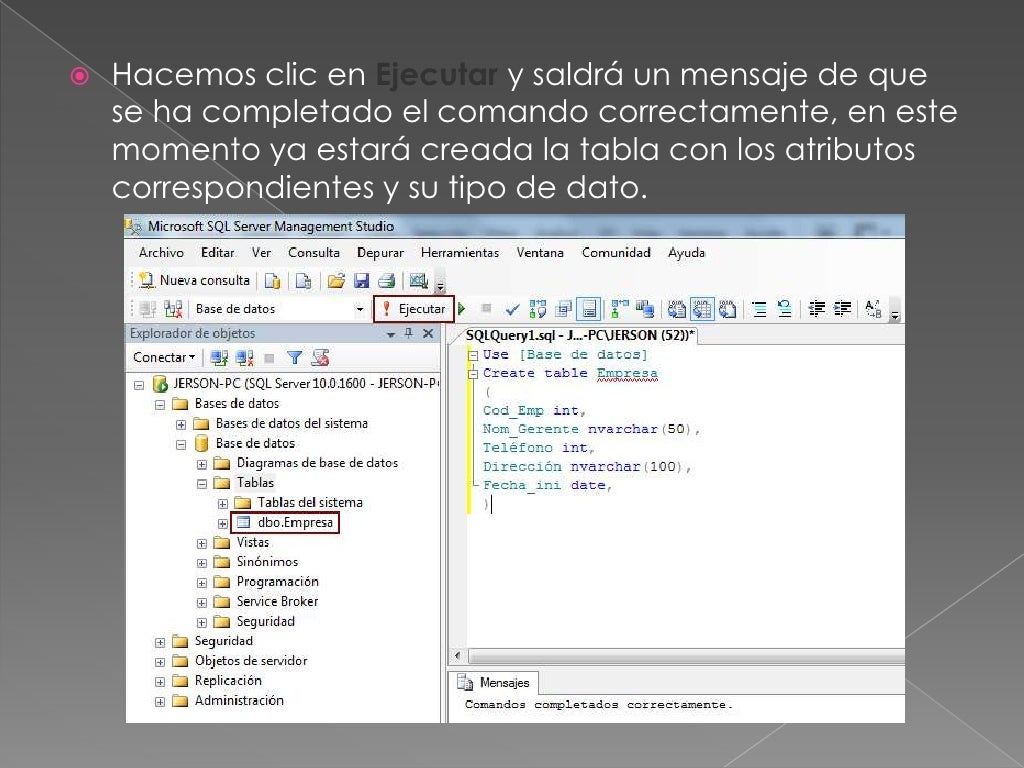Switch to Results to Text
Screen dimensions: 1024x768
coord(677,309)
